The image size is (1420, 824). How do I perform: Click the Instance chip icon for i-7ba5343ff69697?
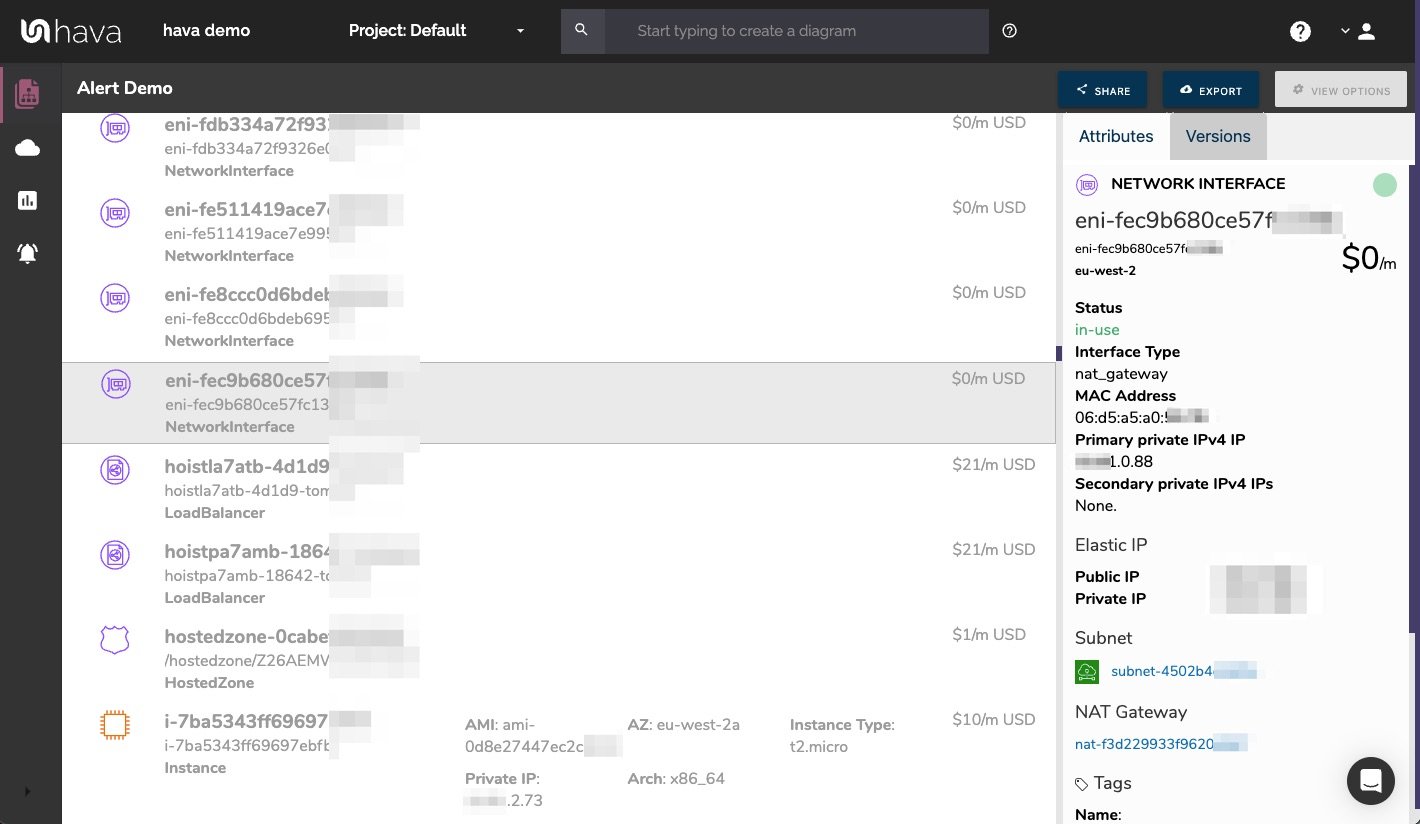point(115,724)
